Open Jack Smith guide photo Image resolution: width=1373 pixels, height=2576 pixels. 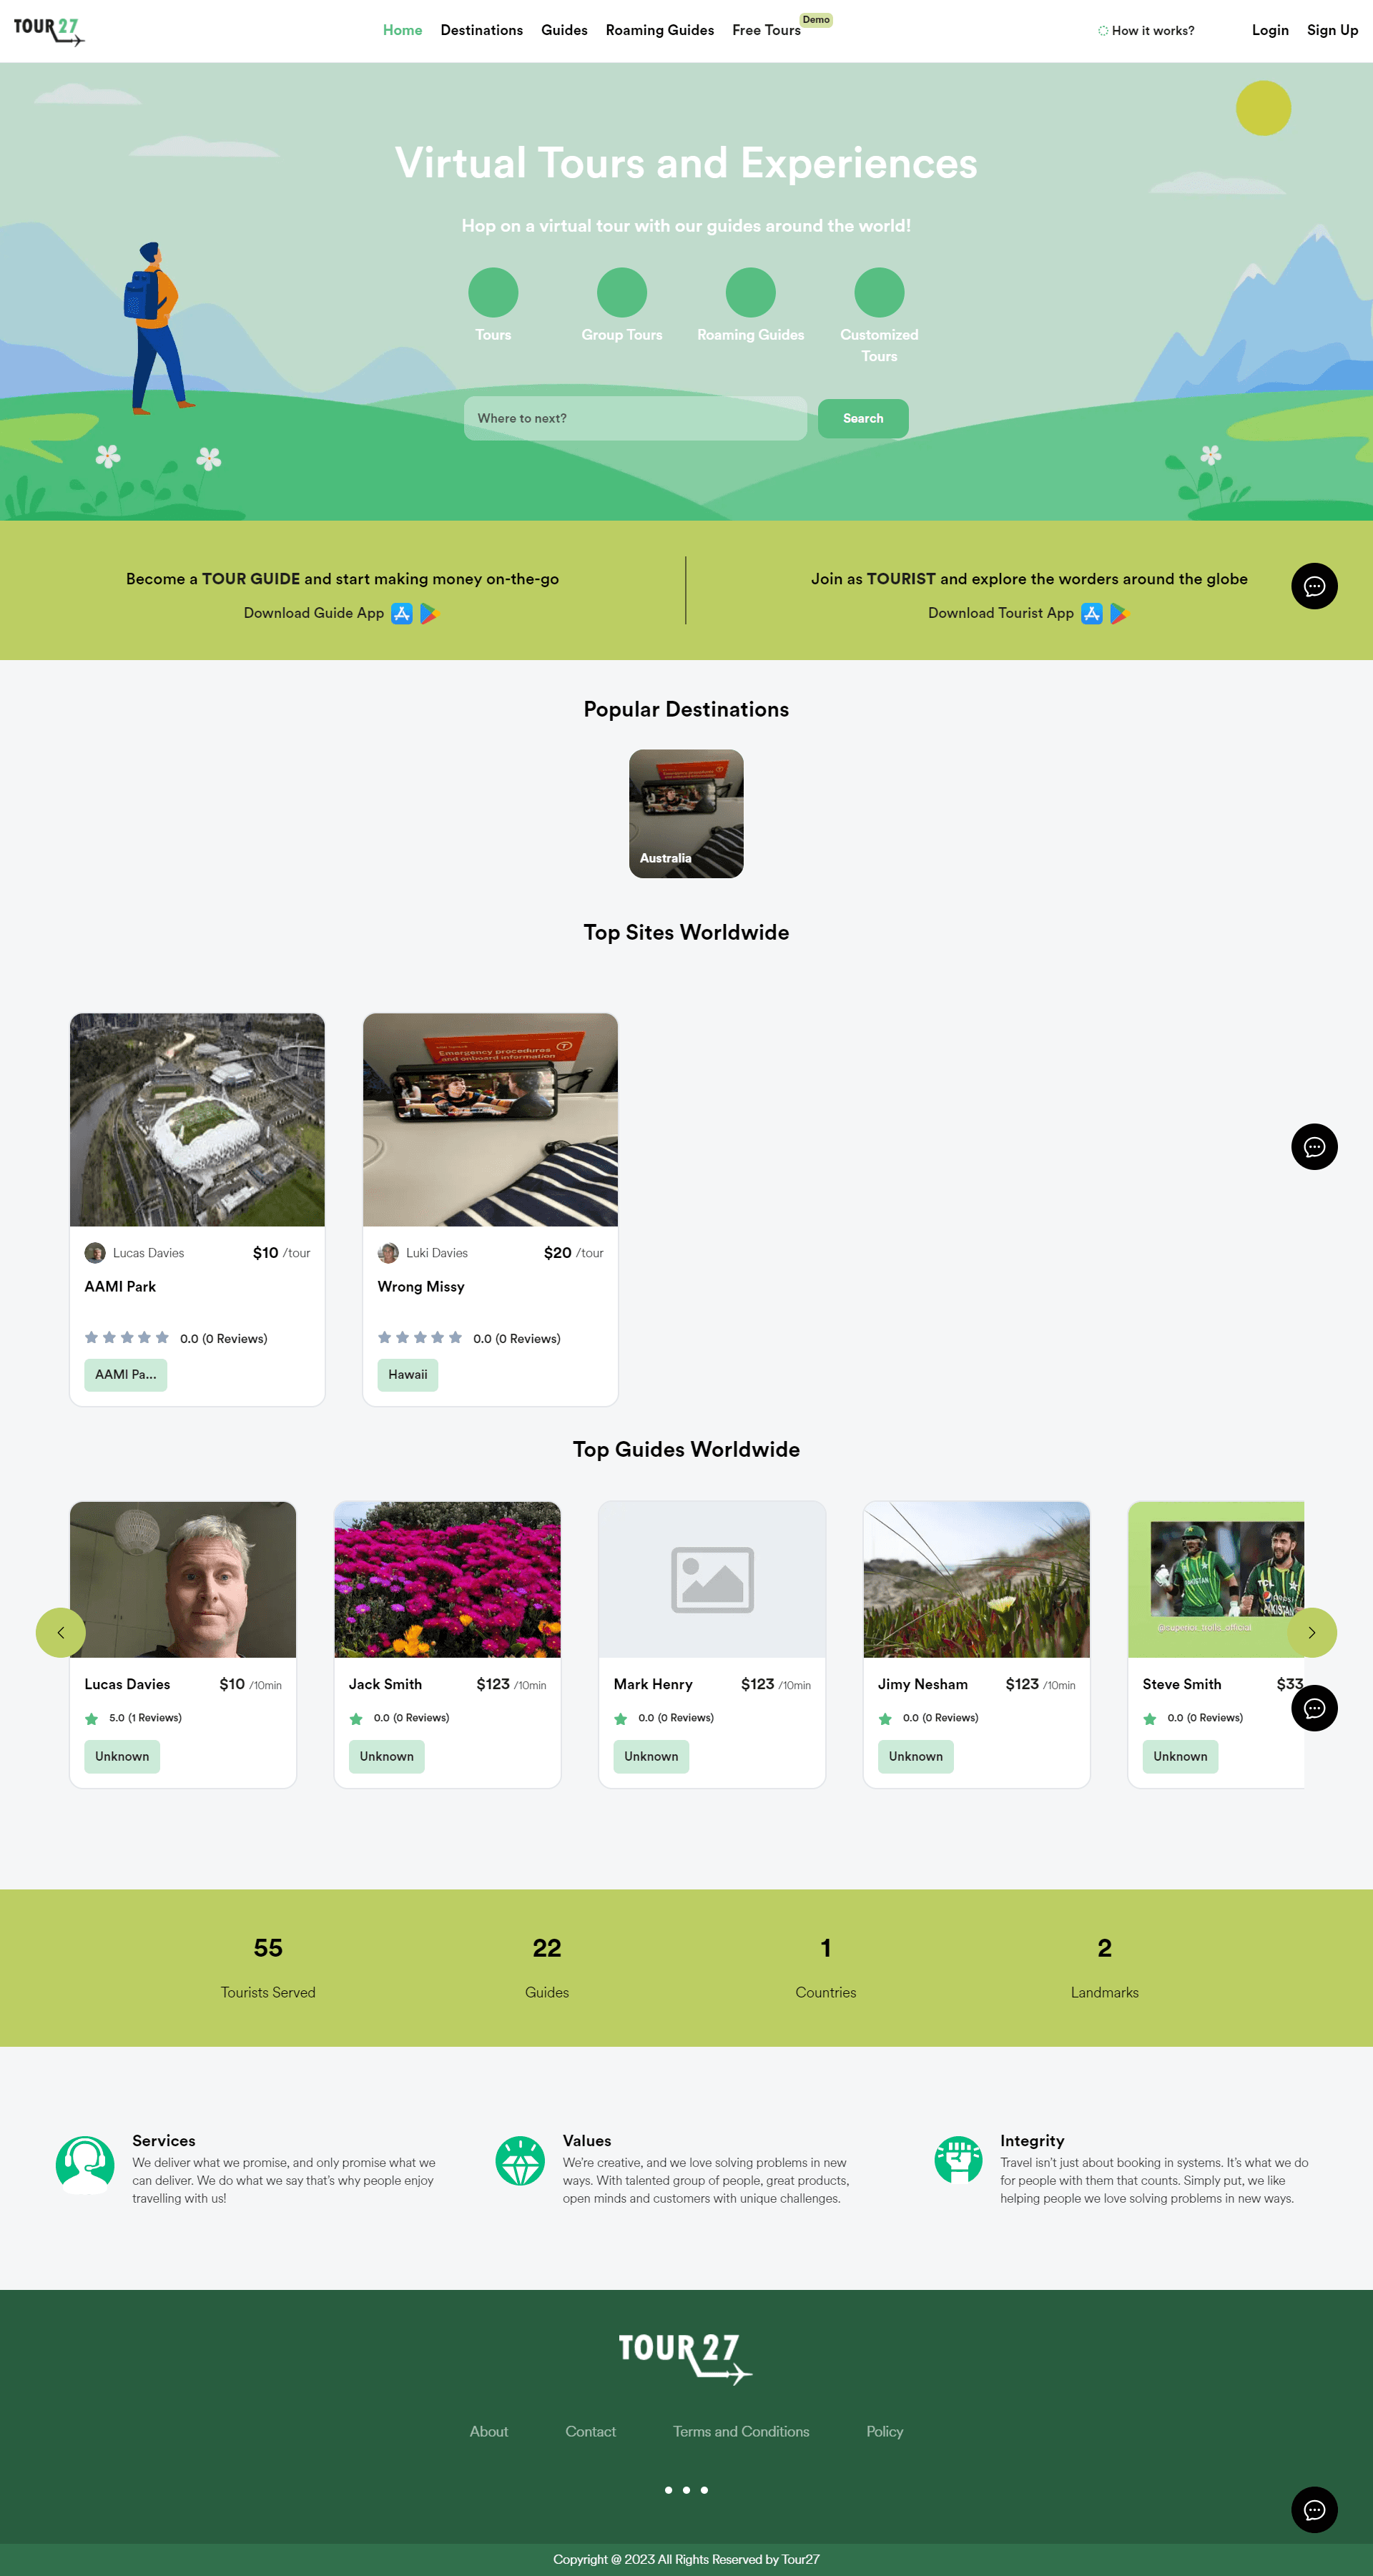click(447, 1579)
